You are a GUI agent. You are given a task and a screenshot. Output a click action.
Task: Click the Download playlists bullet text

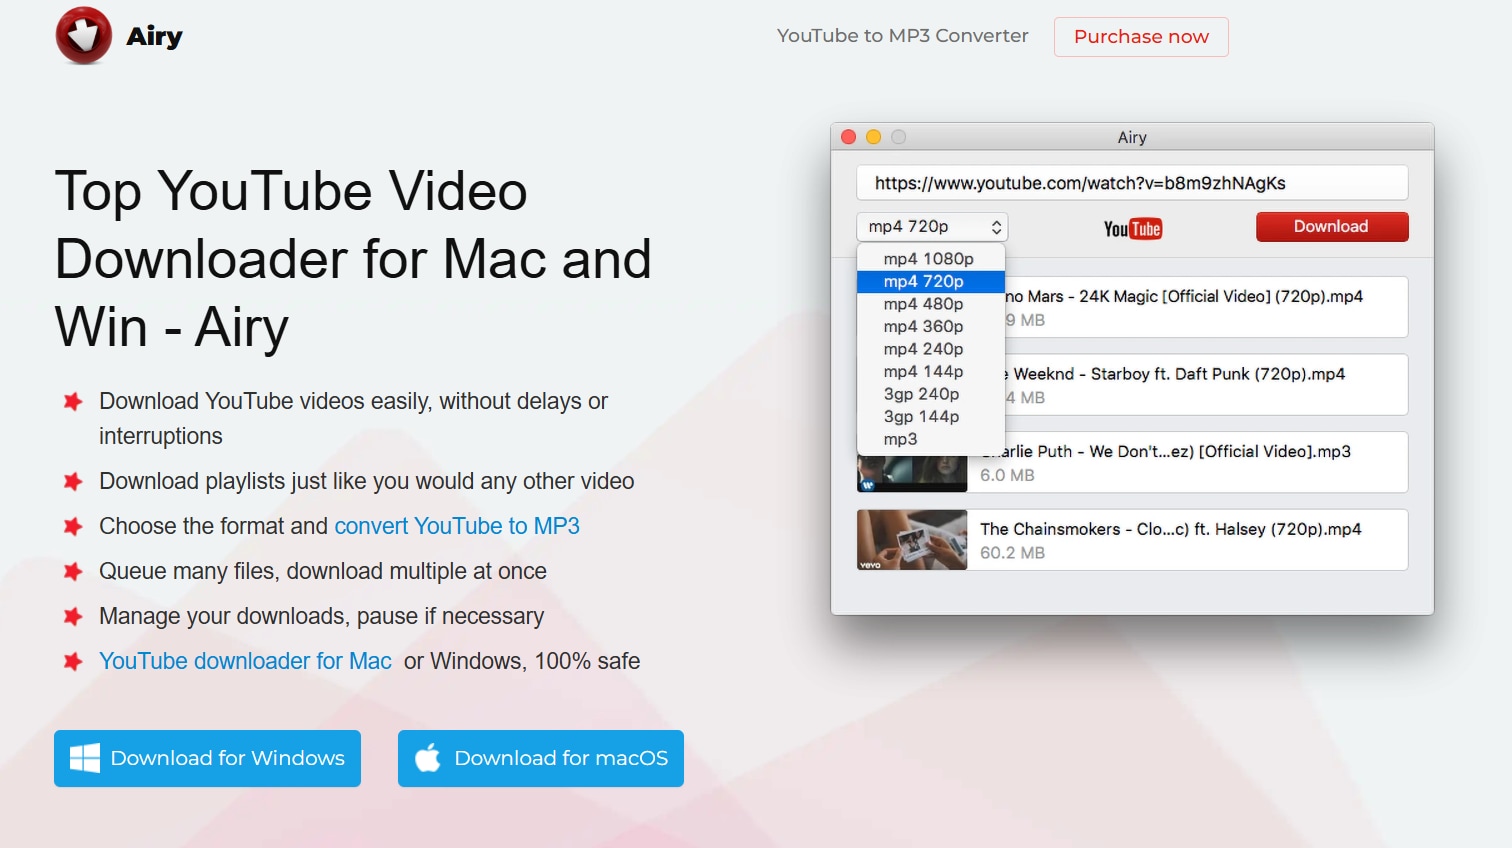(367, 481)
